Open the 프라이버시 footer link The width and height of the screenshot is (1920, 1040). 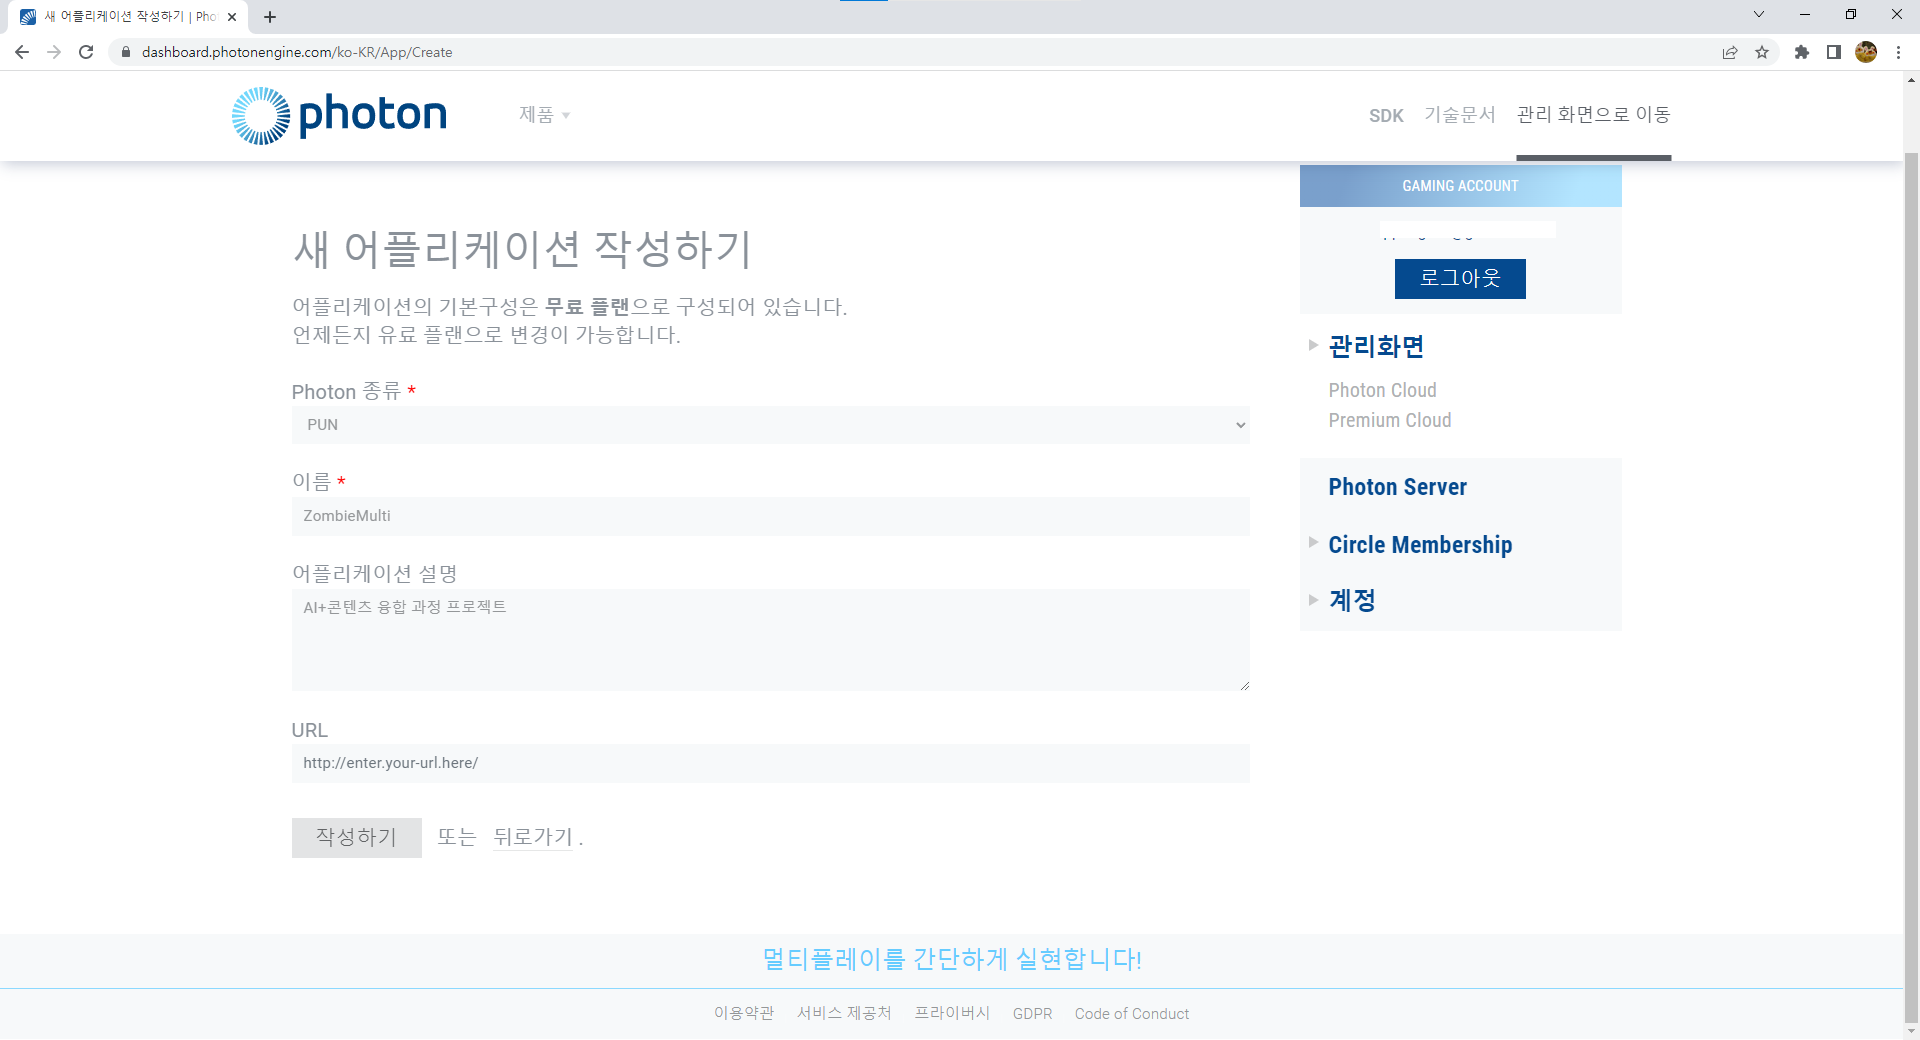[952, 1013]
